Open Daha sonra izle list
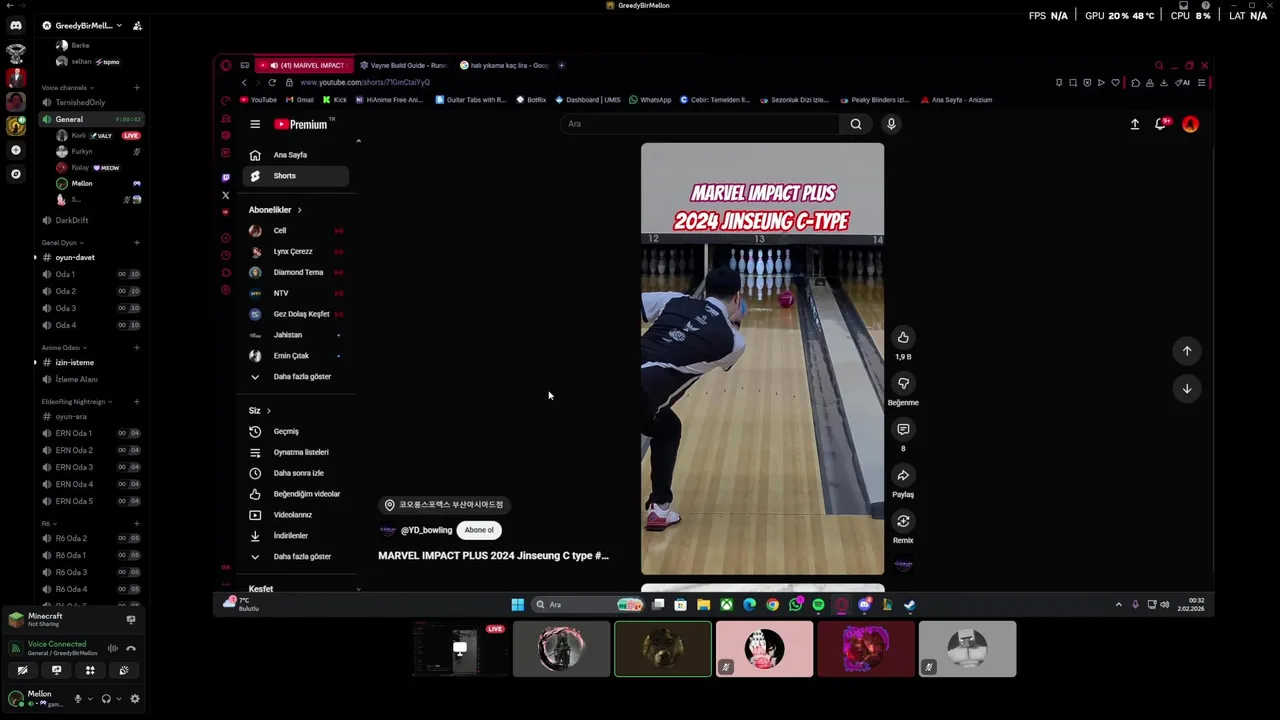Viewport: 1280px width, 720px height. pos(297,473)
